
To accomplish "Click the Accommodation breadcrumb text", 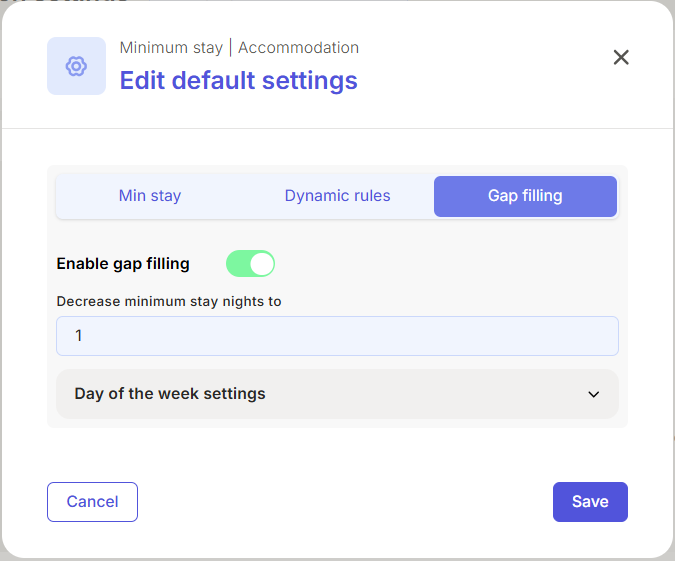I will [x=298, y=47].
